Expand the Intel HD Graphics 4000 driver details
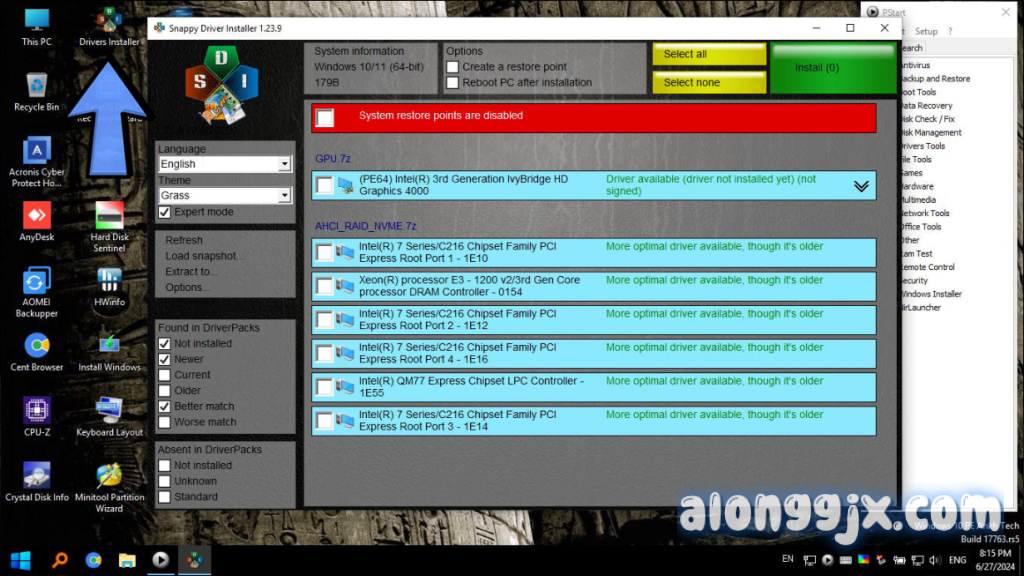The image size is (1024, 576). click(x=861, y=186)
